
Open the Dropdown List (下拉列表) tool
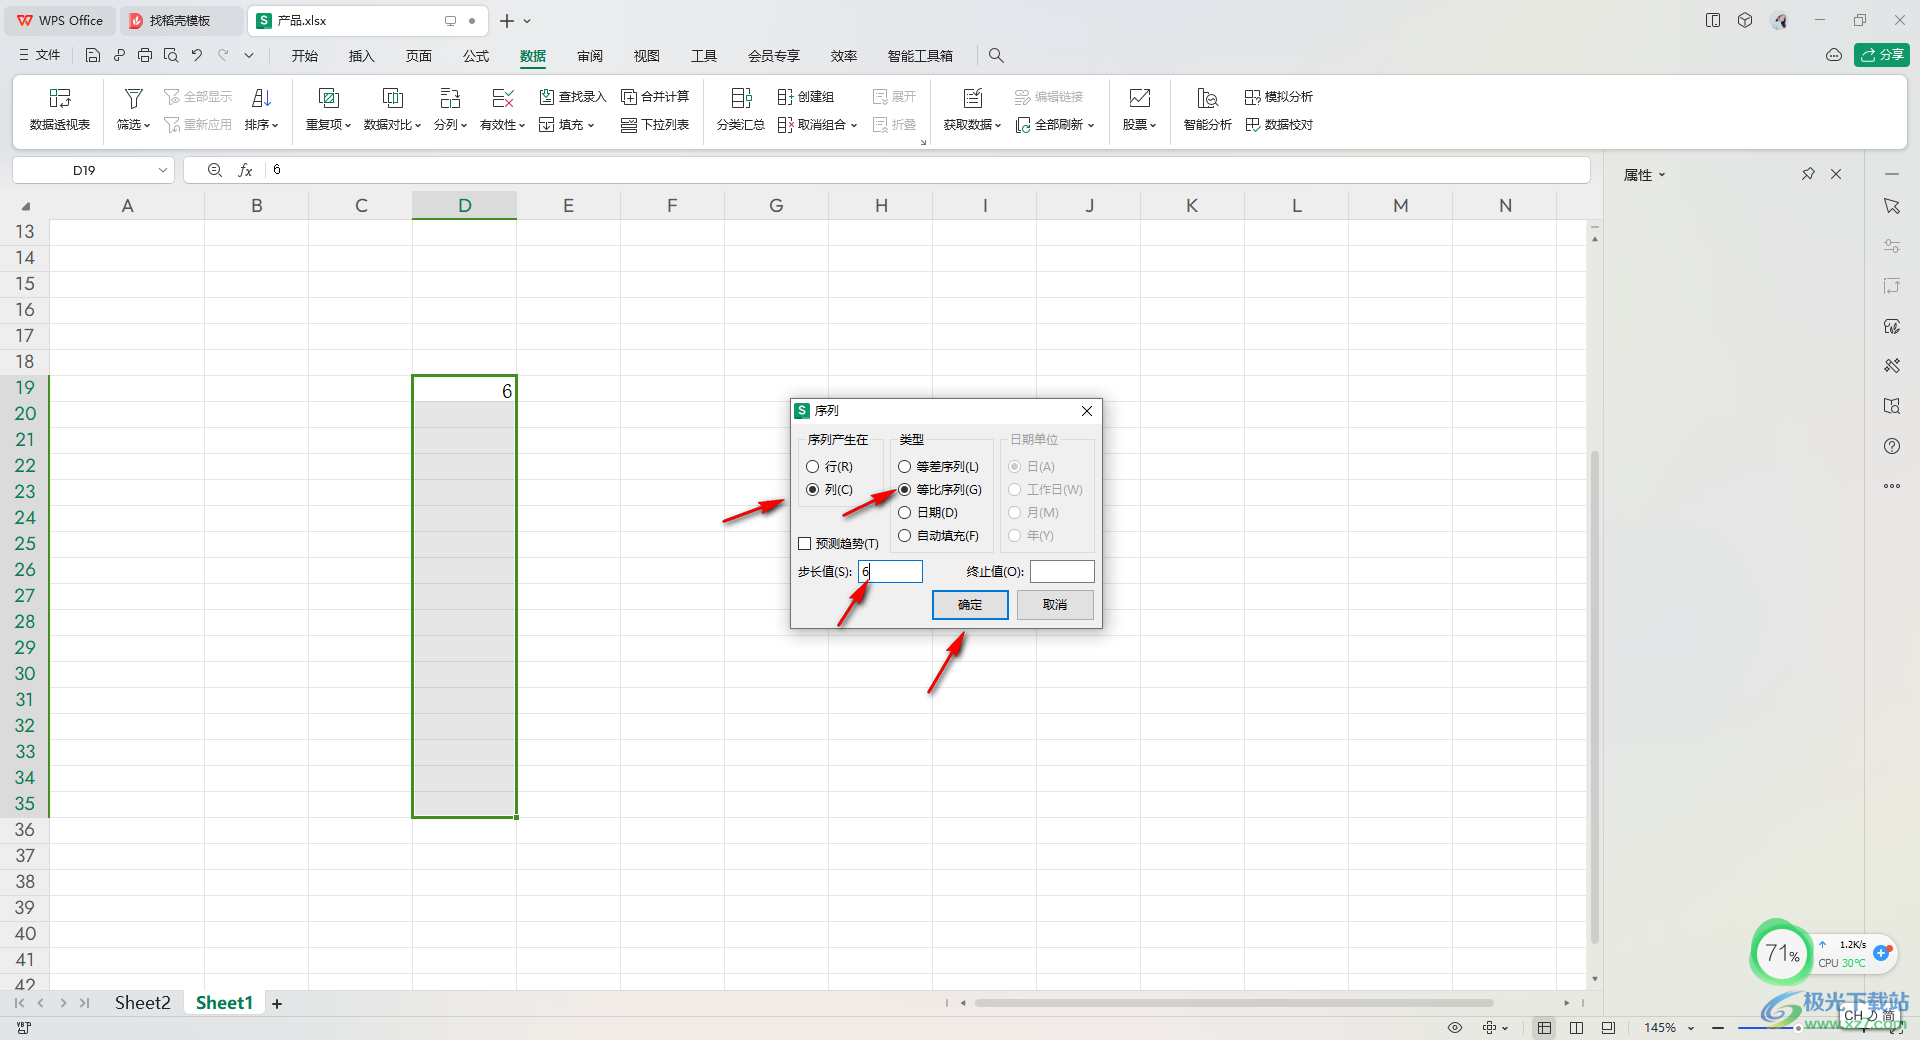(x=655, y=125)
